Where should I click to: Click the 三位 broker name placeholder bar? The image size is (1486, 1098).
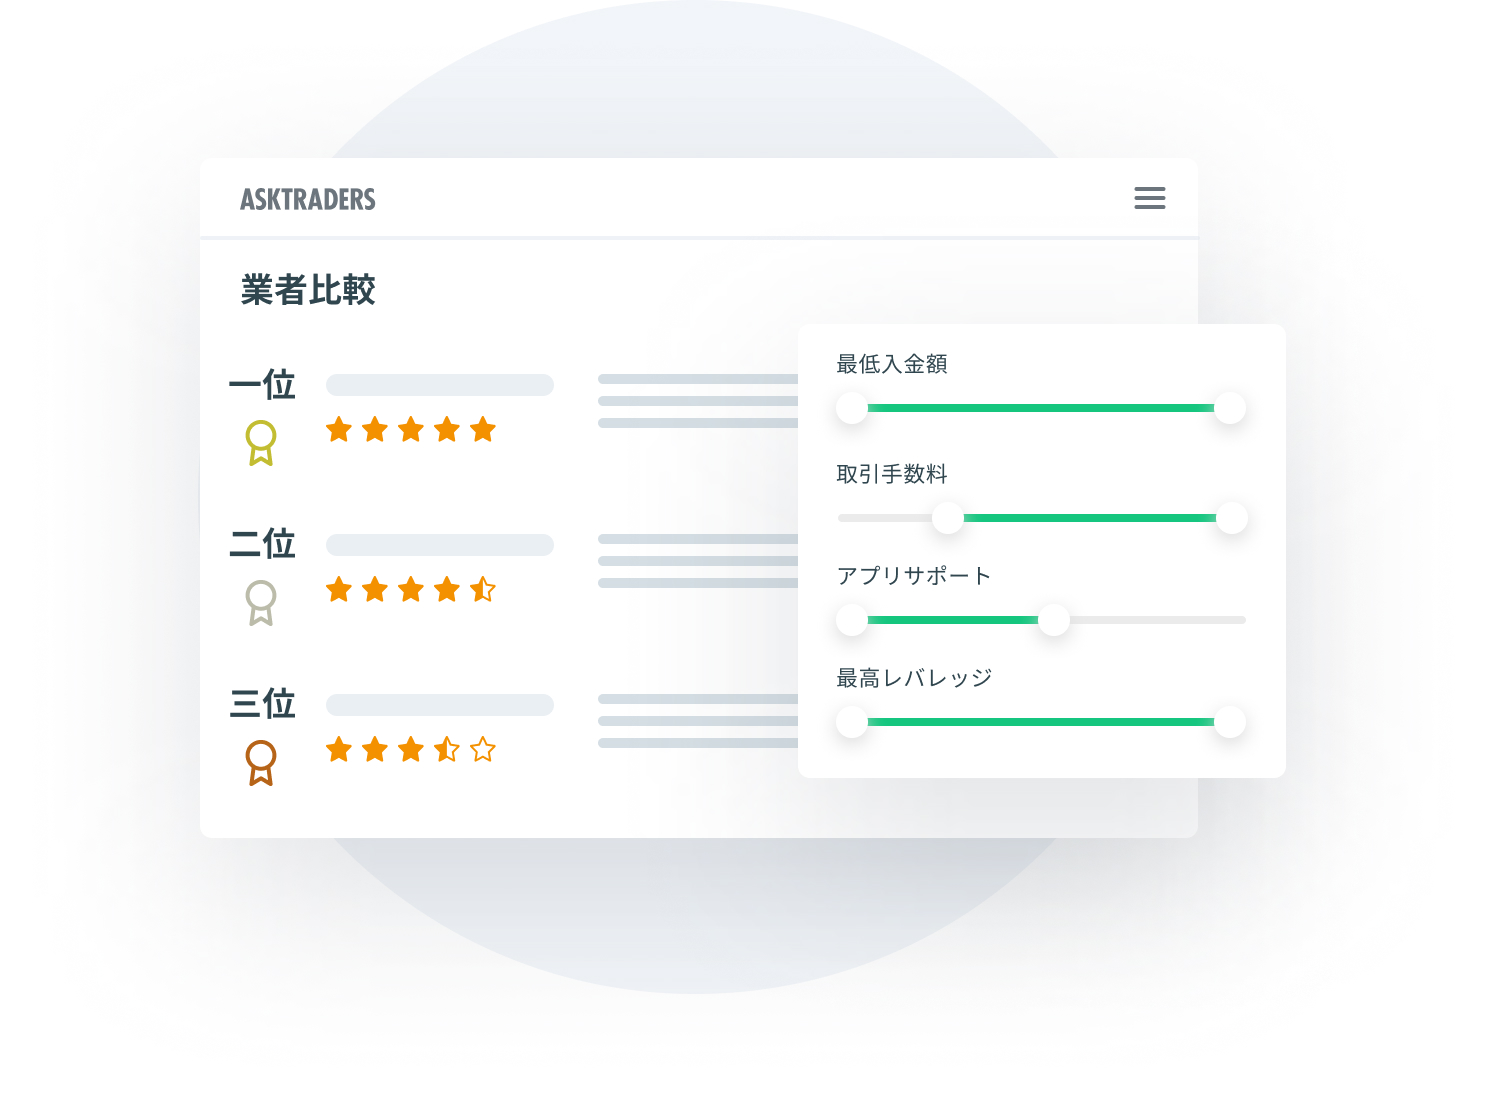point(440,705)
